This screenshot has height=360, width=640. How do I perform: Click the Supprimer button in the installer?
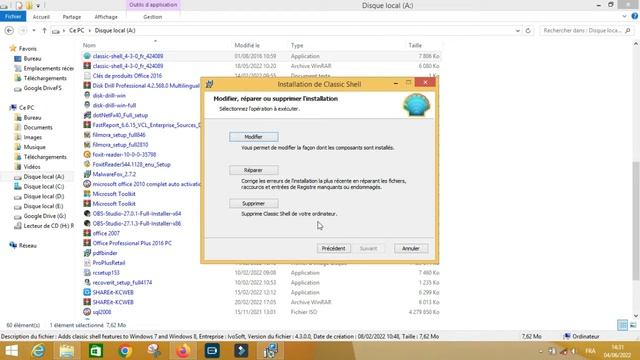253,203
